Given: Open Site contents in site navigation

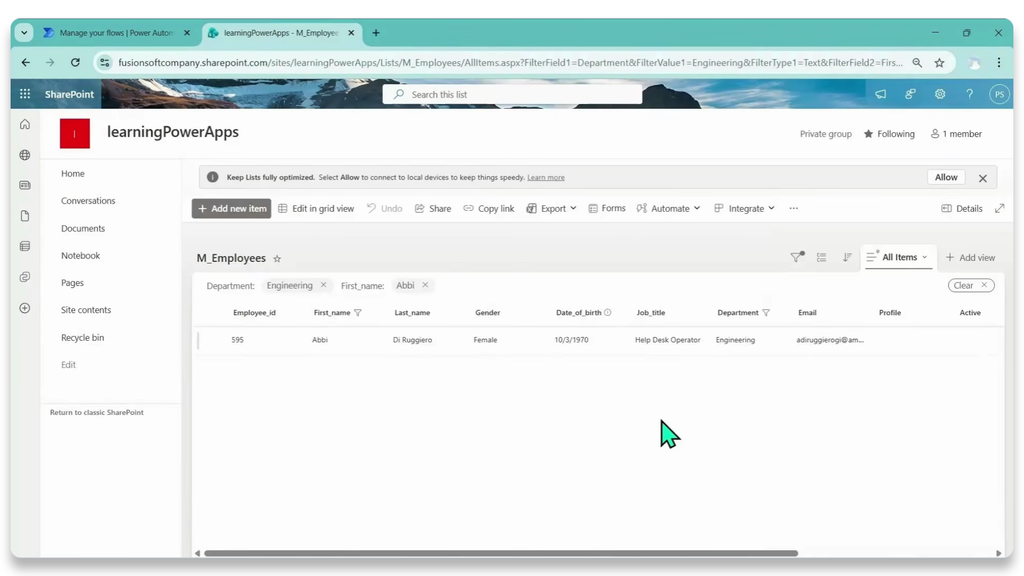Looking at the screenshot, I should pyautogui.click(x=86, y=310).
